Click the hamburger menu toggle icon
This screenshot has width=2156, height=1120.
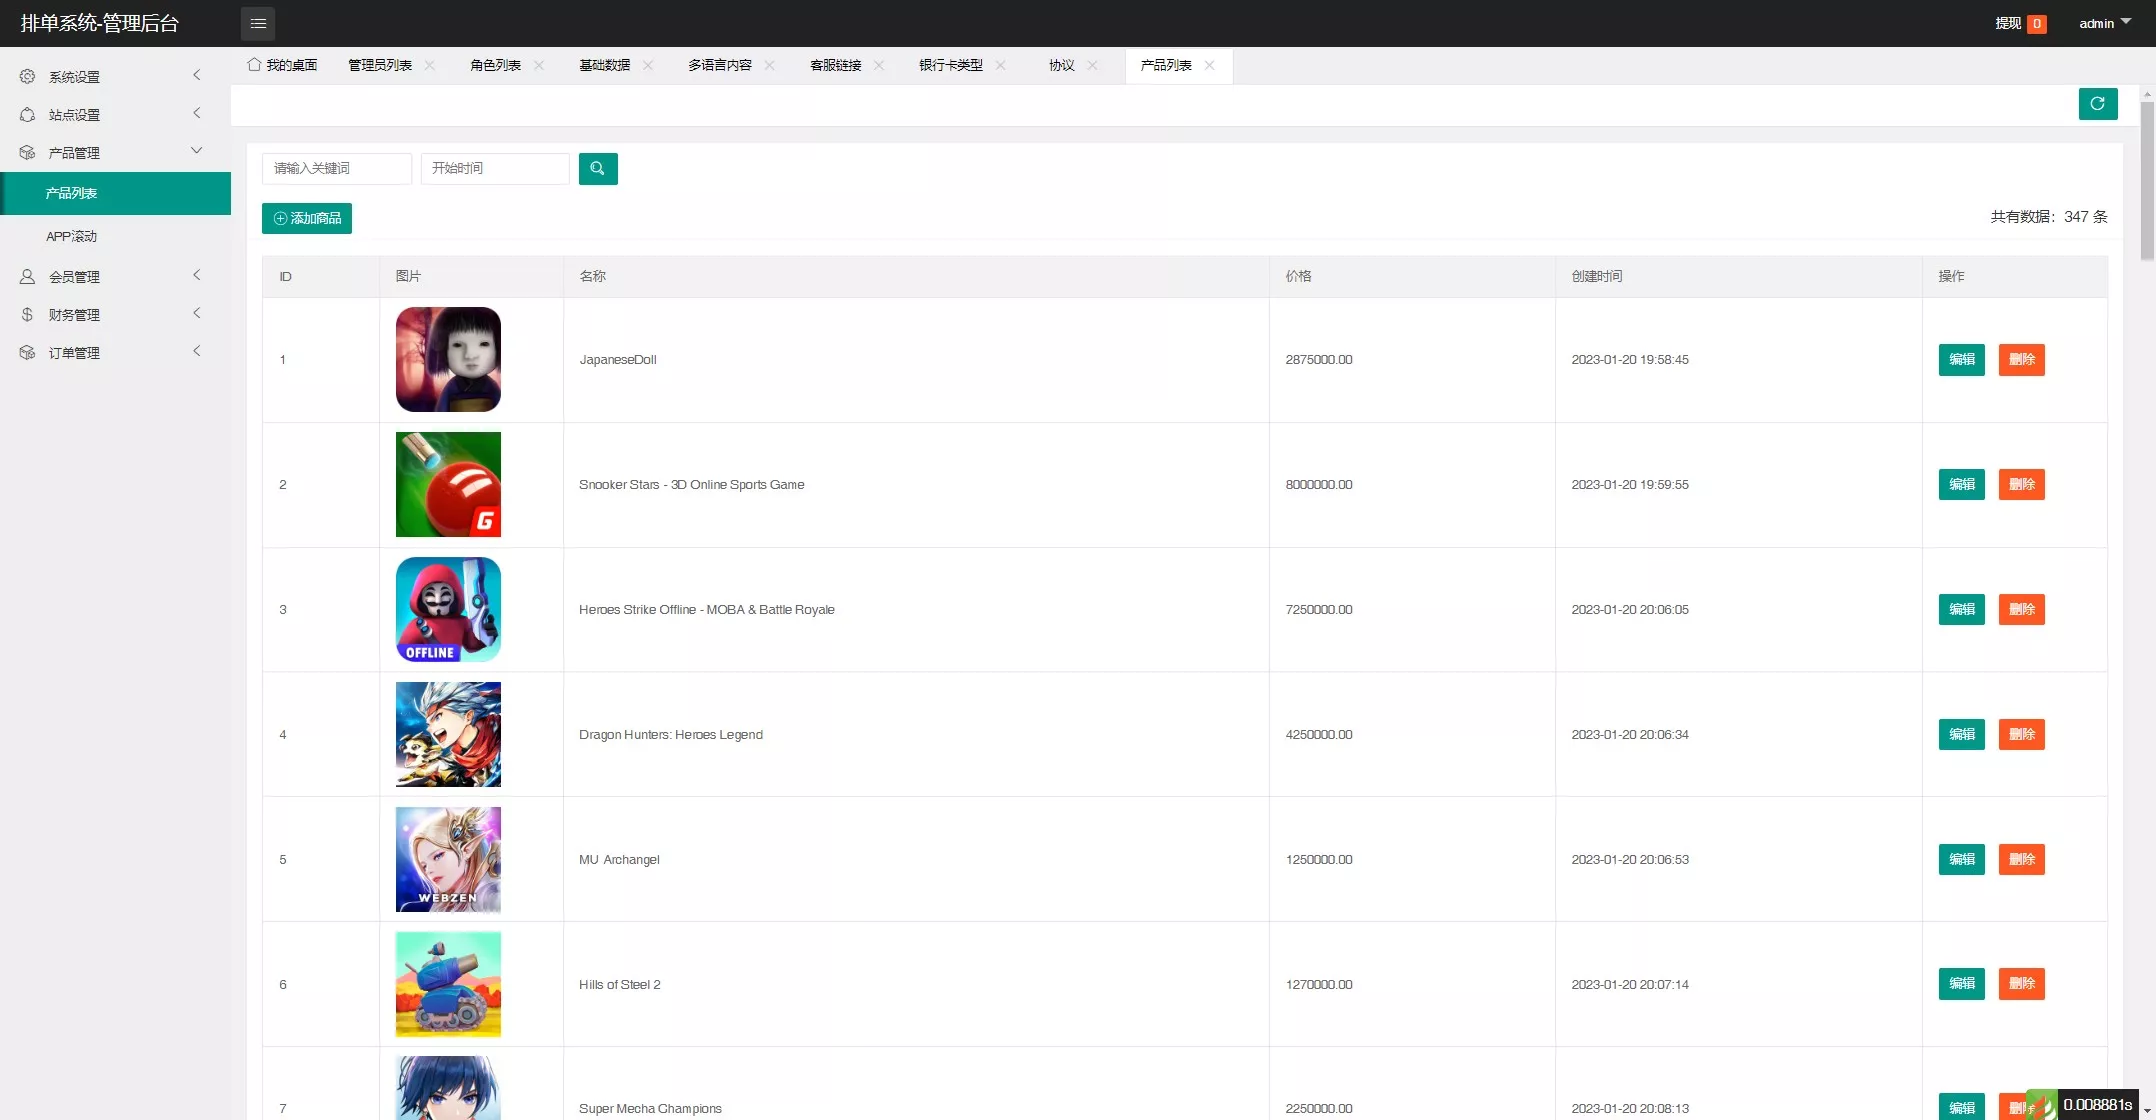(x=258, y=23)
